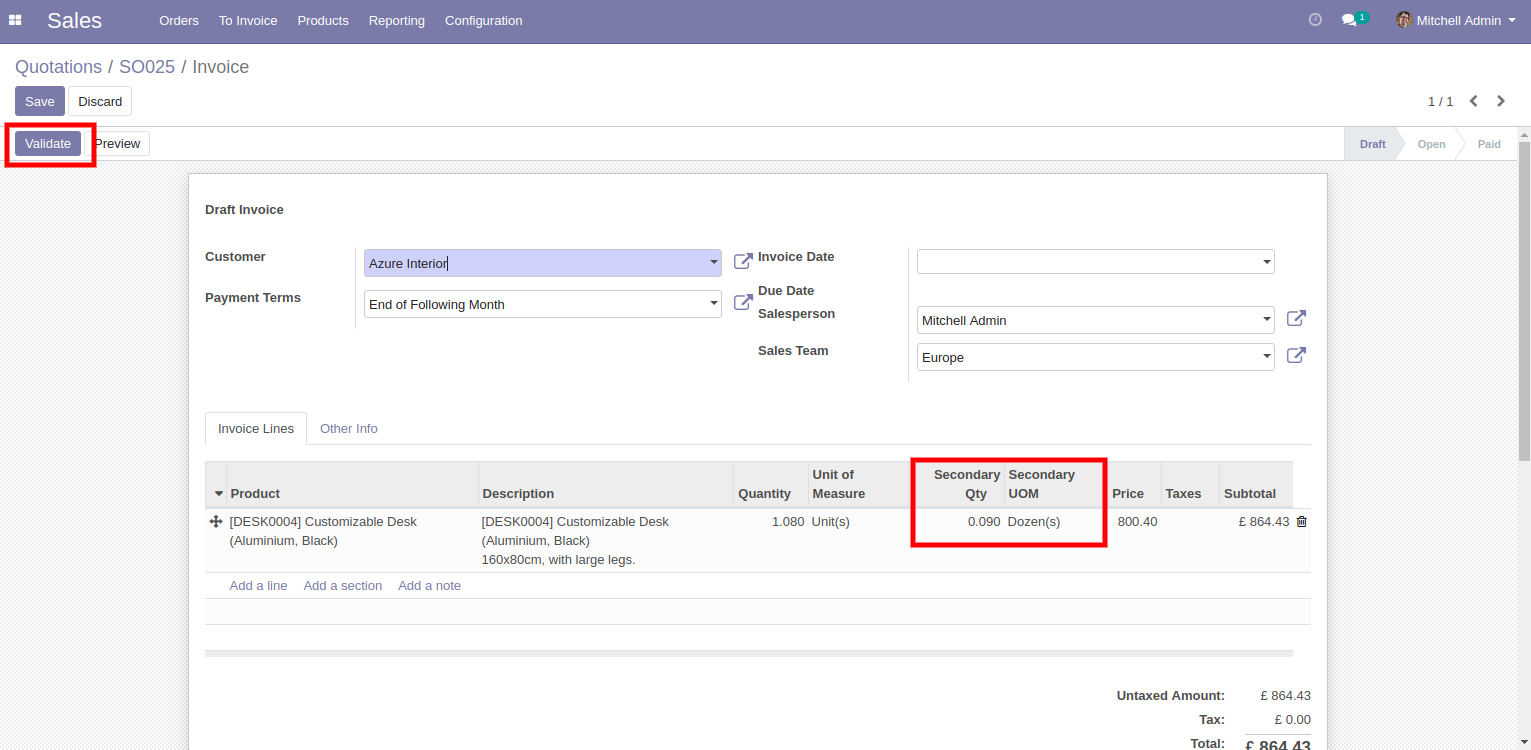Delete the Customizable Desk invoice line
1531x750 pixels.
tap(1301, 522)
